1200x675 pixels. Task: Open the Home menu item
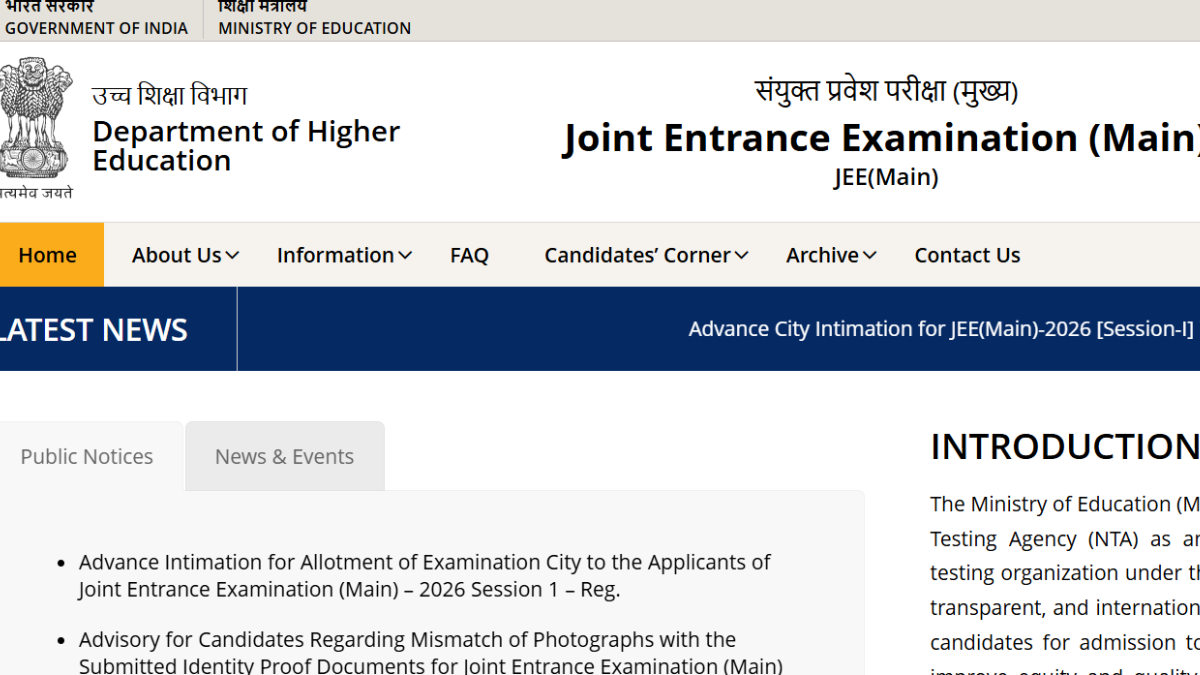click(x=47, y=255)
